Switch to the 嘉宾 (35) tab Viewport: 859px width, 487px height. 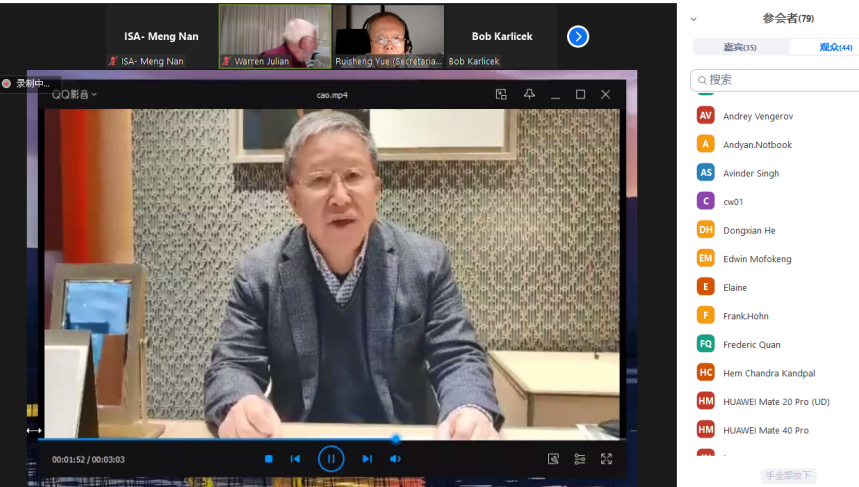click(x=740, y=47)
